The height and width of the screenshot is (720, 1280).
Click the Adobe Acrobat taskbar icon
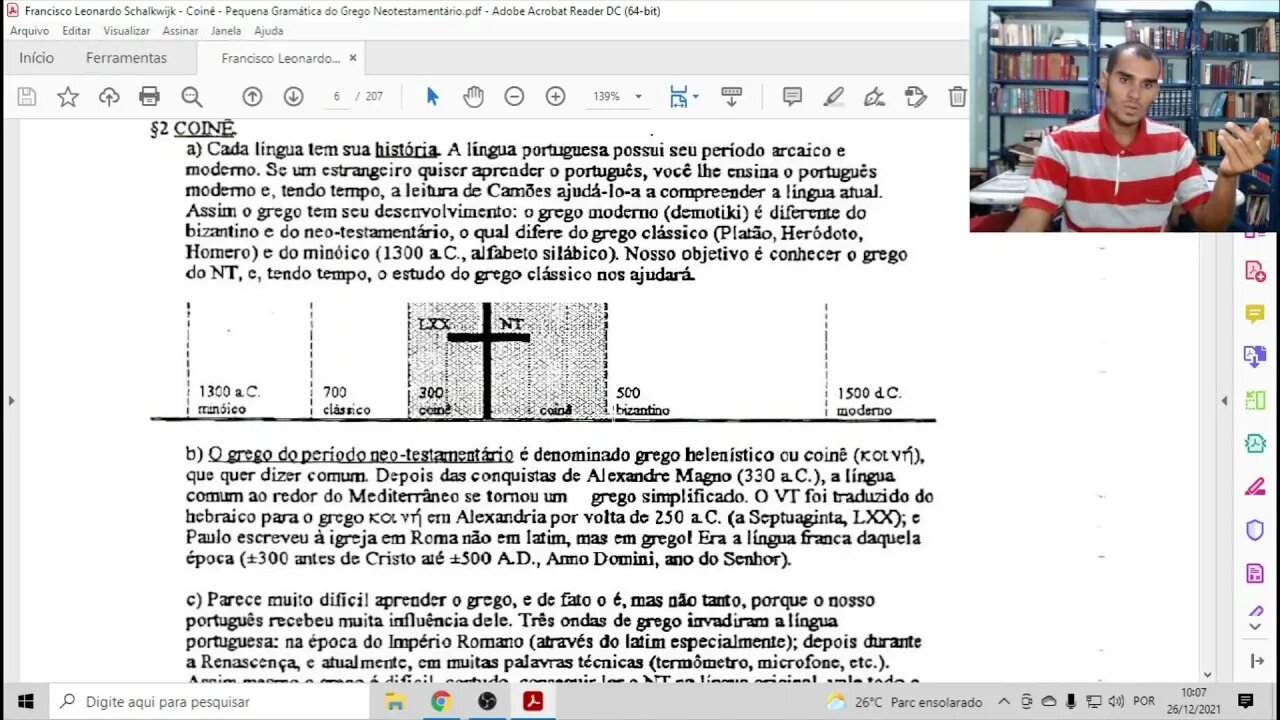533,702
